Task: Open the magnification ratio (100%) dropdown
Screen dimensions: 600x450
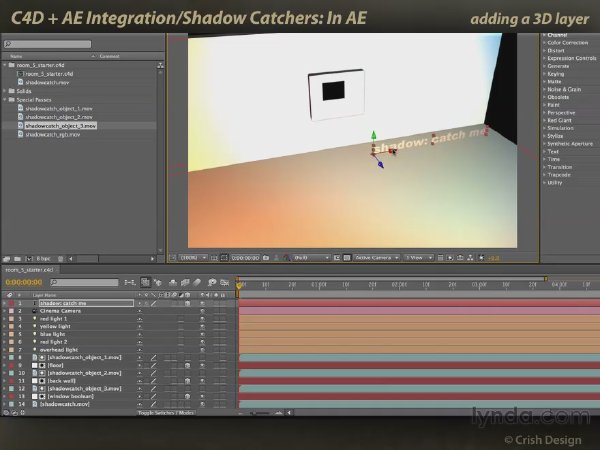Action: pyautogui.click(x=193, y=258)
